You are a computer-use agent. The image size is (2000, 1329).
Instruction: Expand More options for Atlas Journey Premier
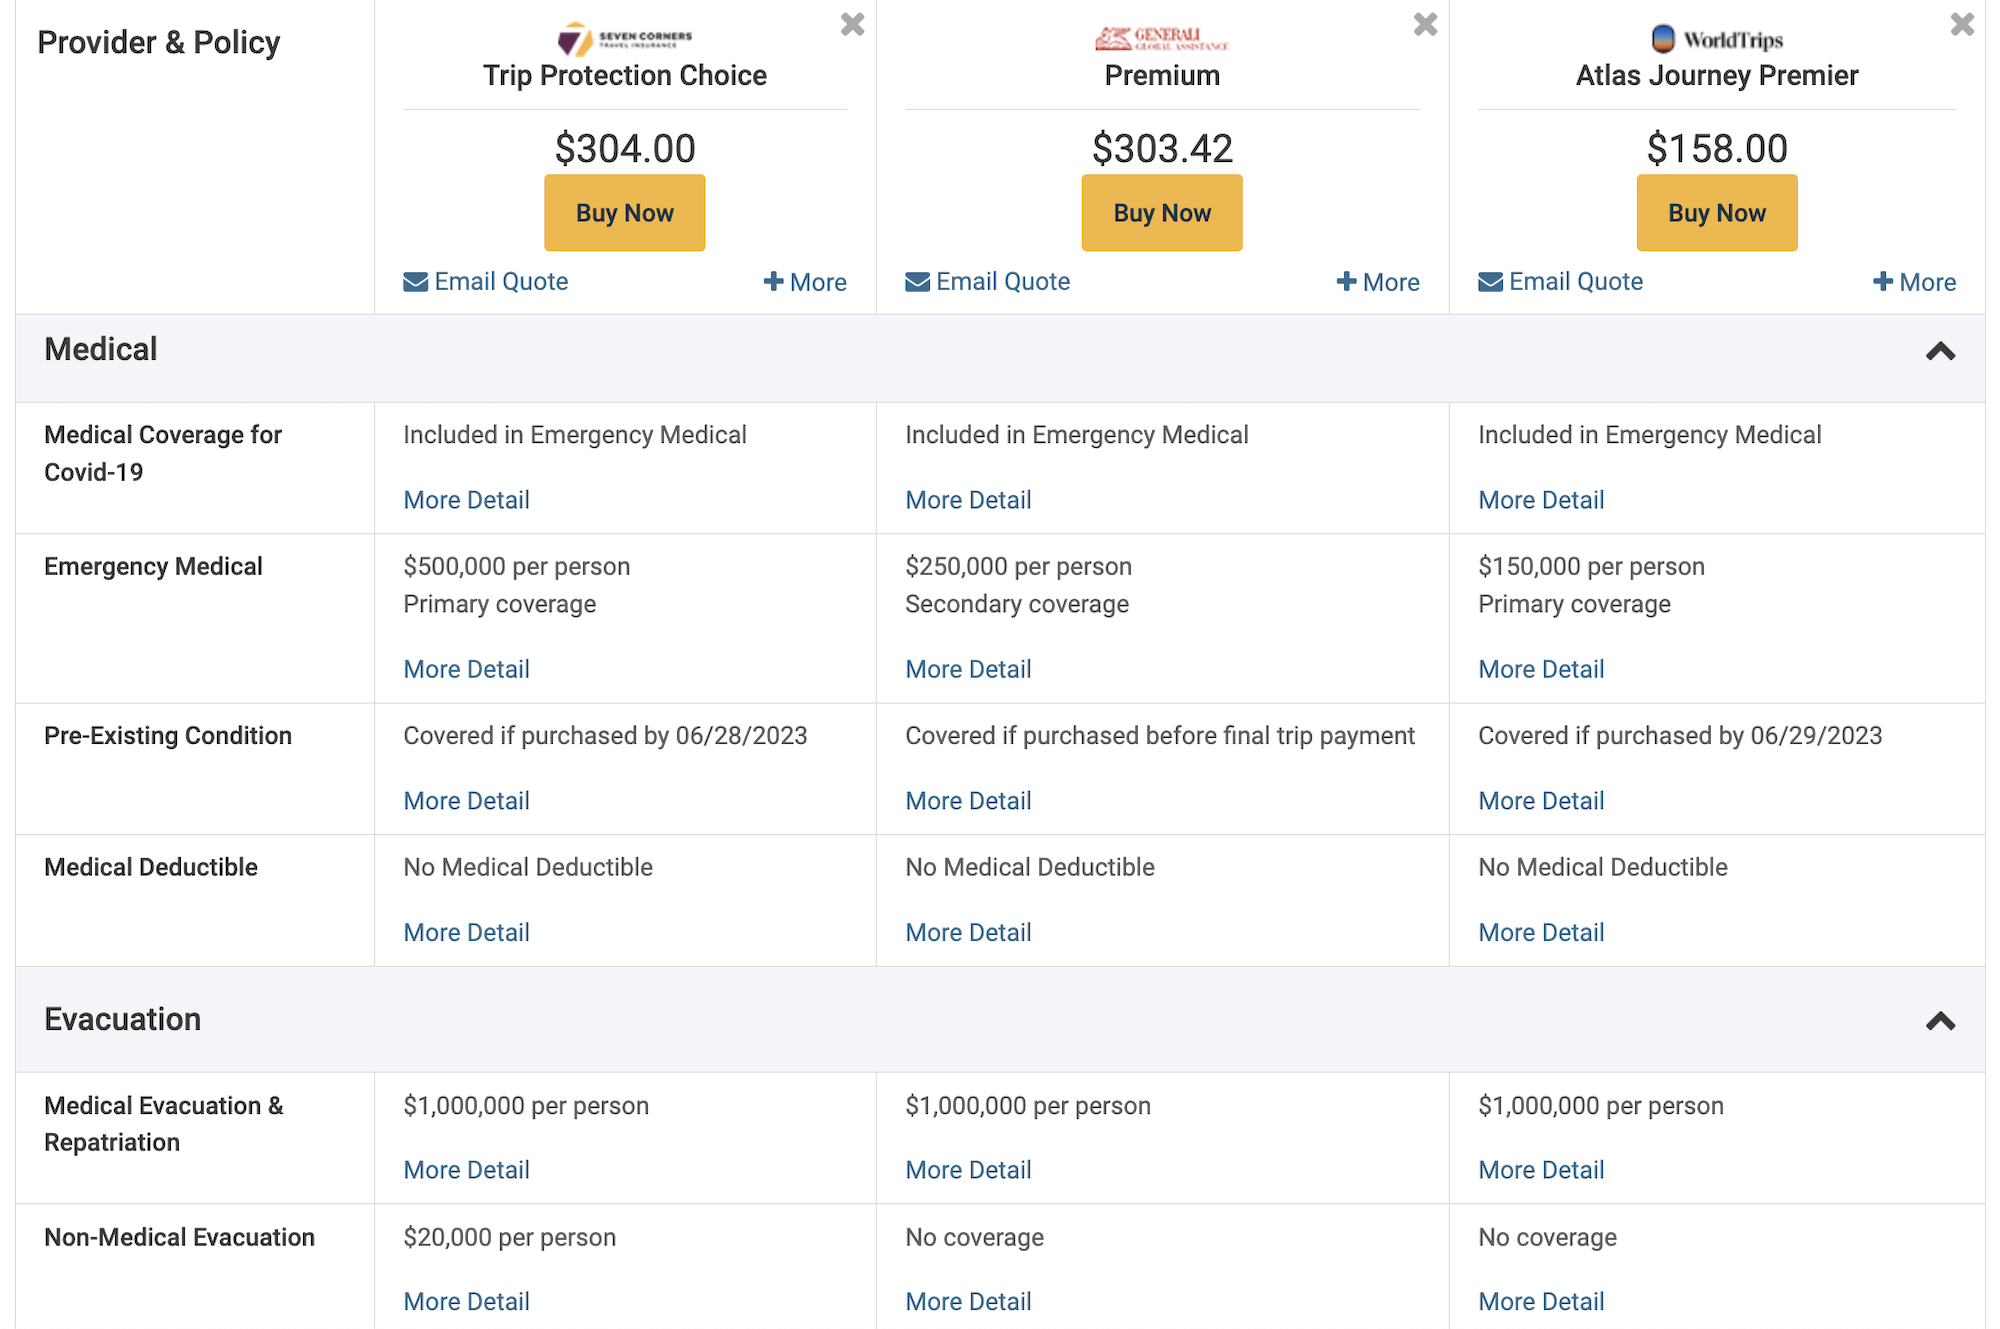click(1914, 281)
